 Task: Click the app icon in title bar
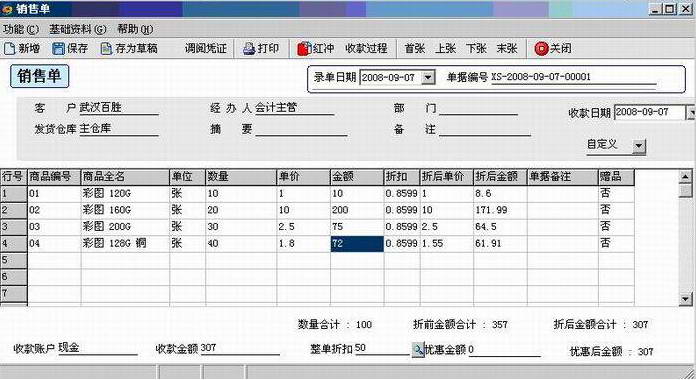[x=7, y=9]
